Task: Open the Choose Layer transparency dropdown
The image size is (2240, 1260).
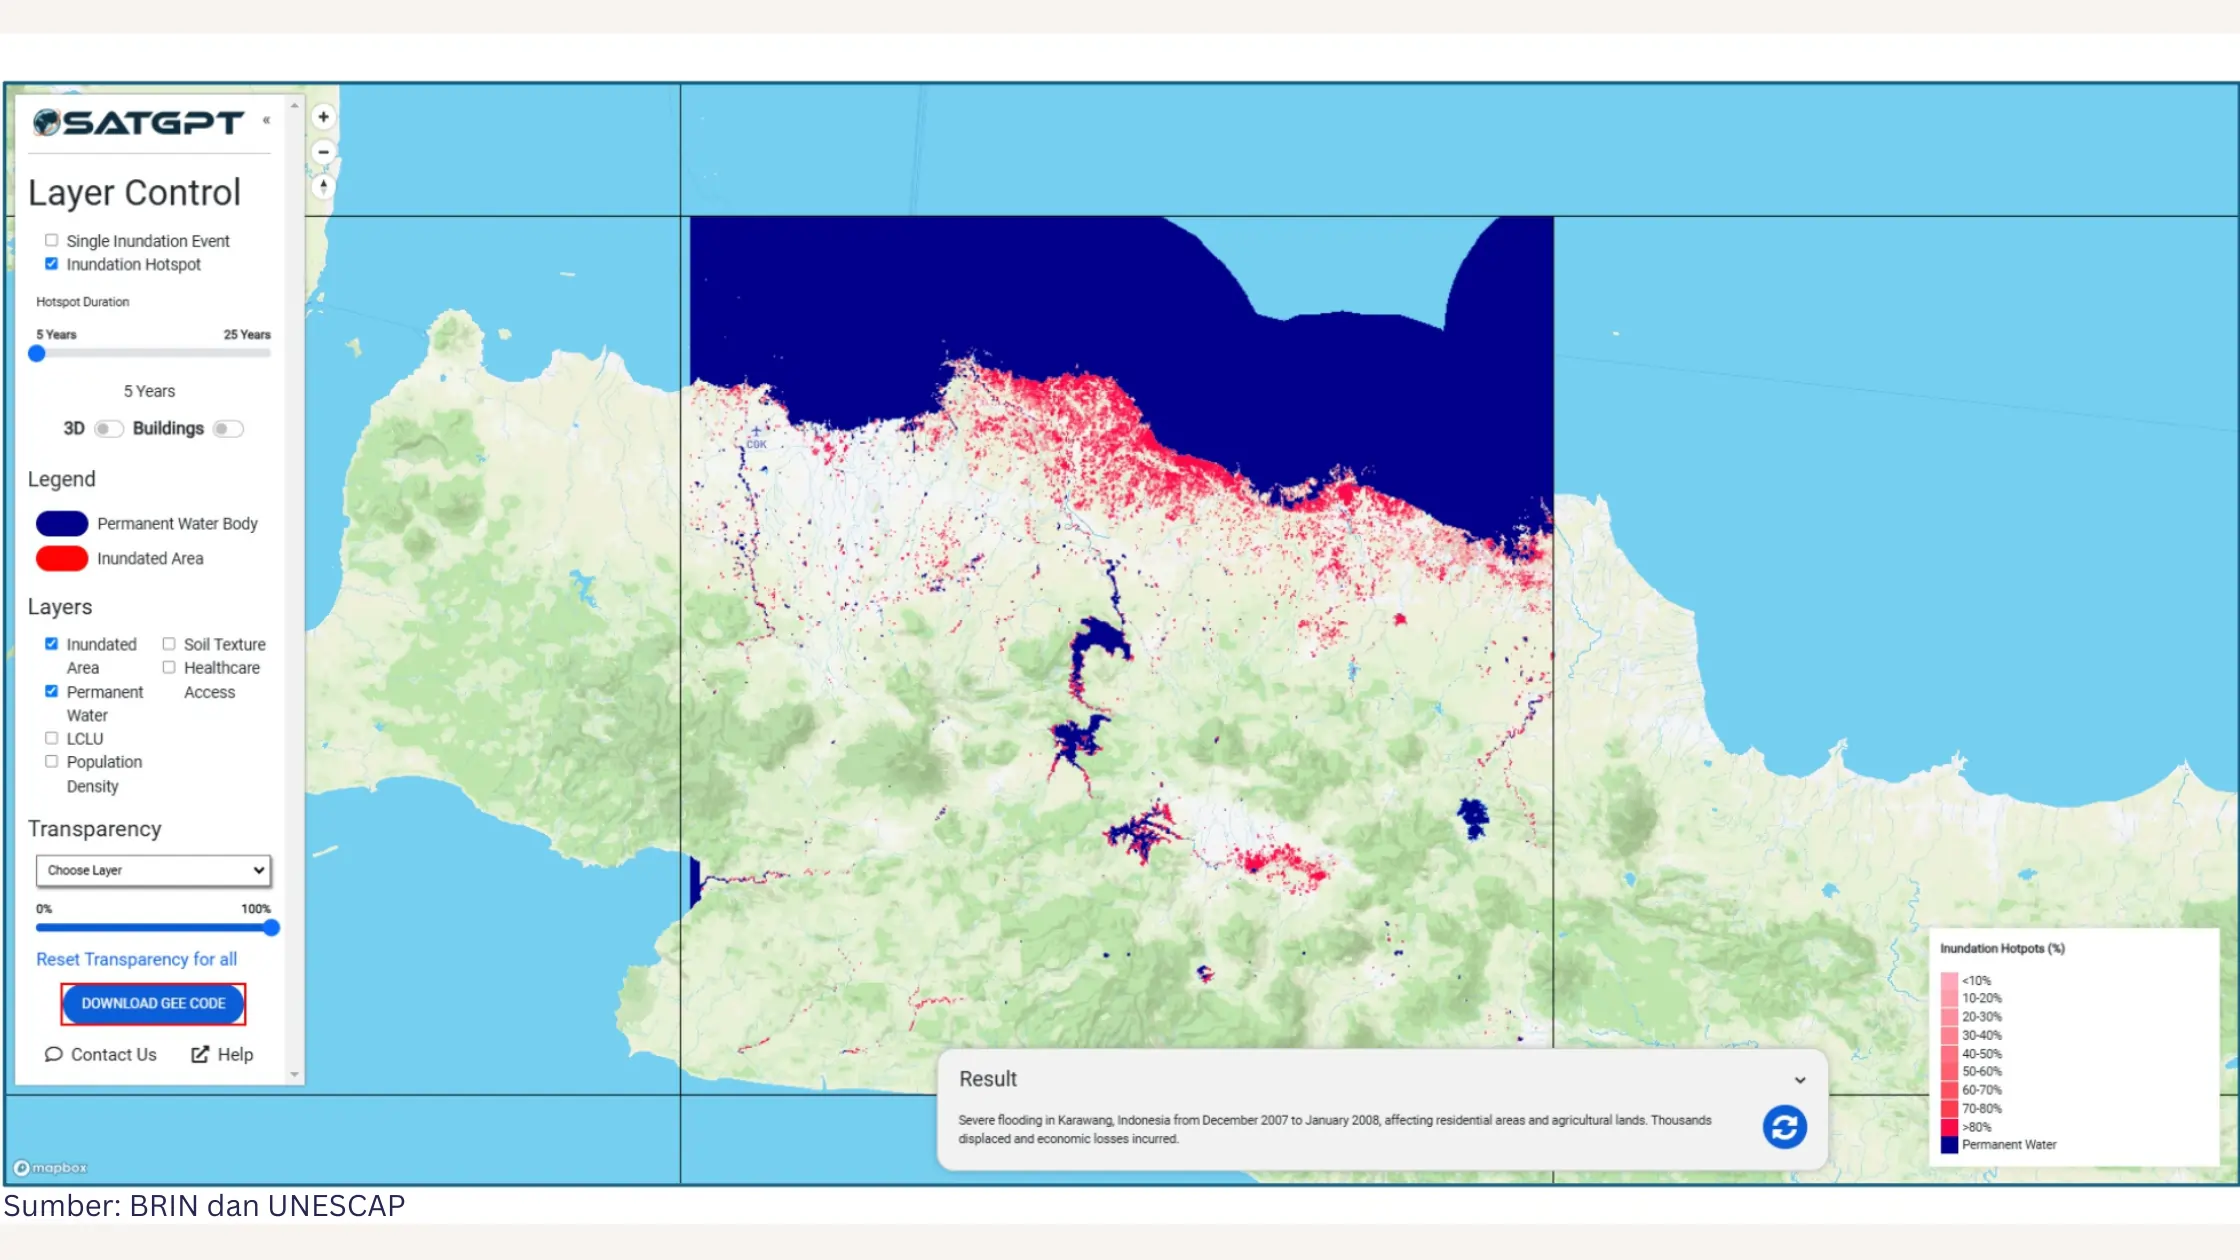Action: pos(153,870)
